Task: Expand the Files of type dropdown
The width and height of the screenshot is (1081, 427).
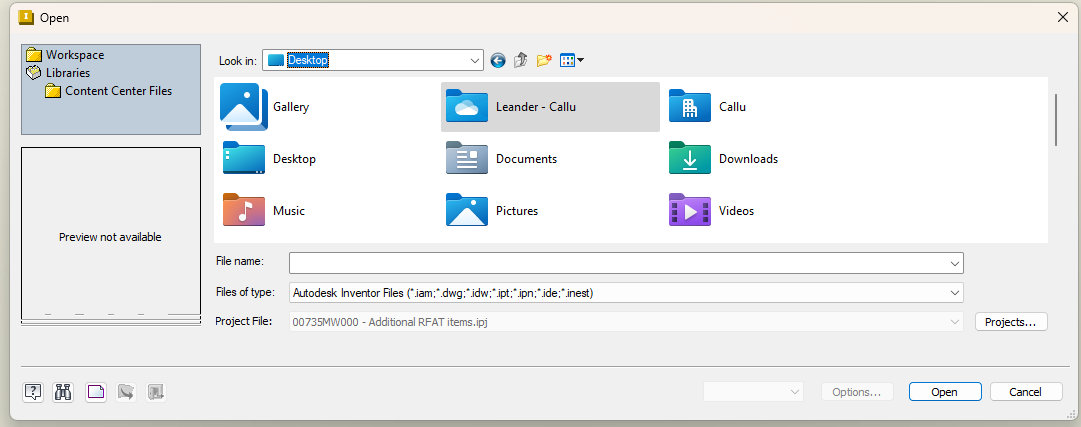Action: (x=955, y=292)
